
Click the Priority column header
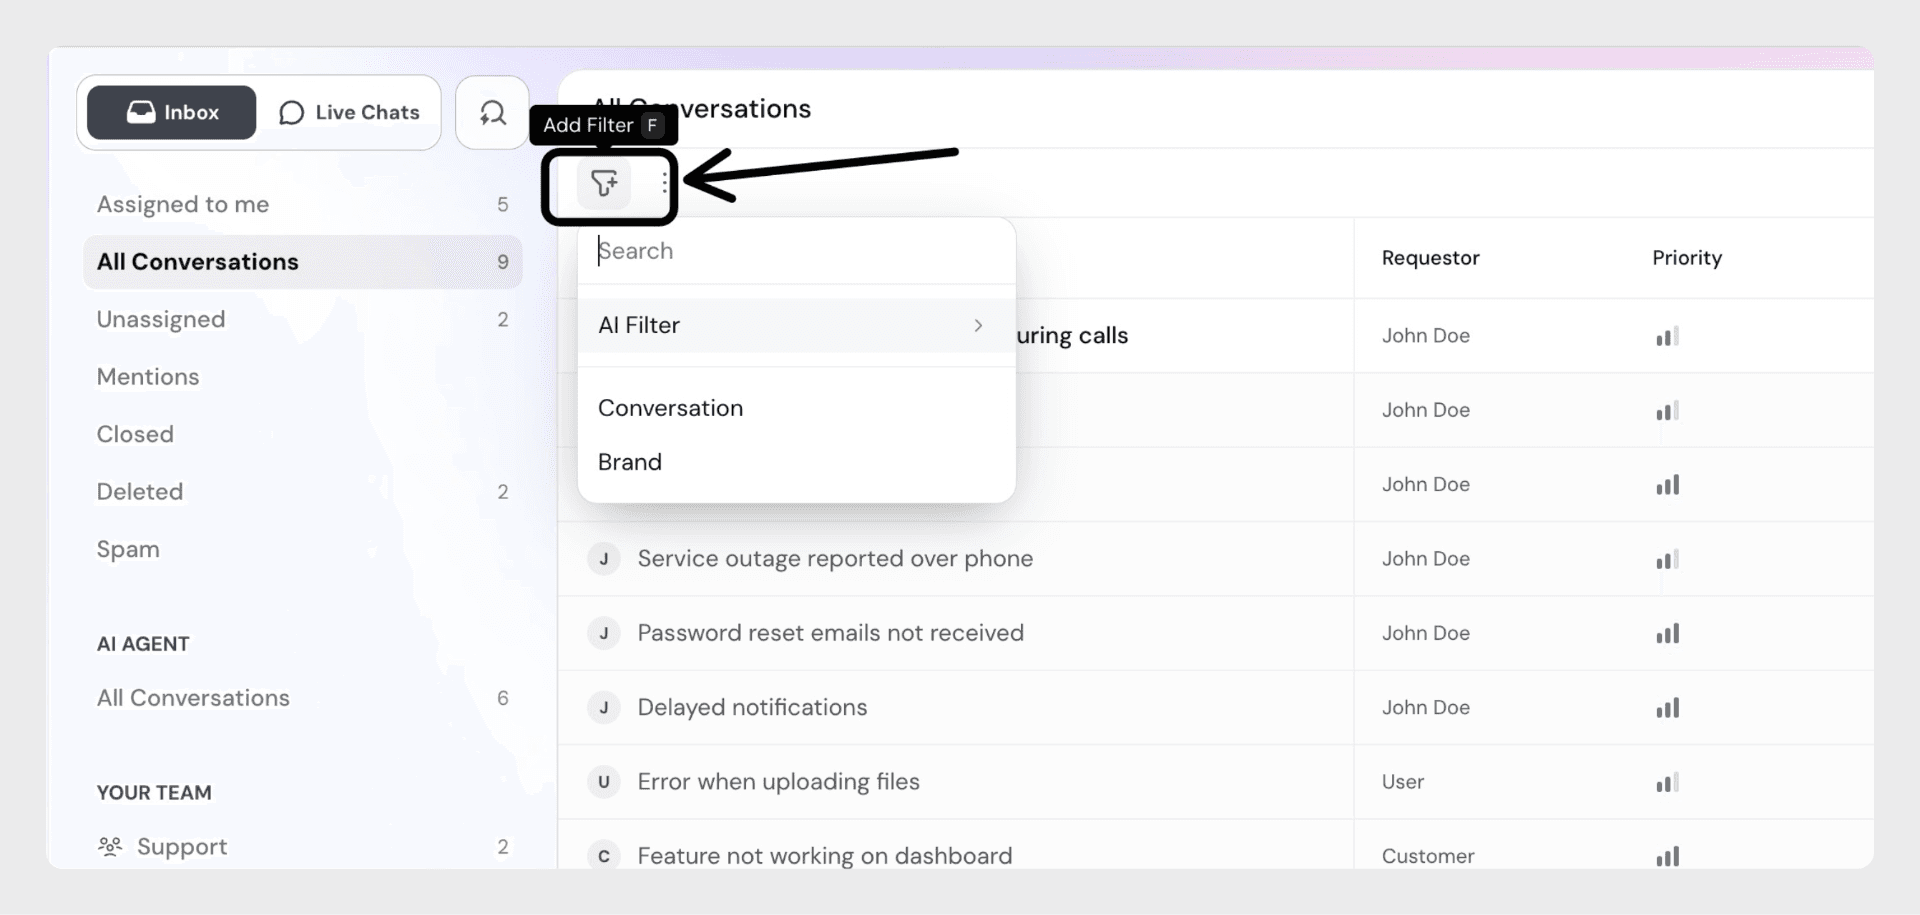click(x=1687, y=258)
